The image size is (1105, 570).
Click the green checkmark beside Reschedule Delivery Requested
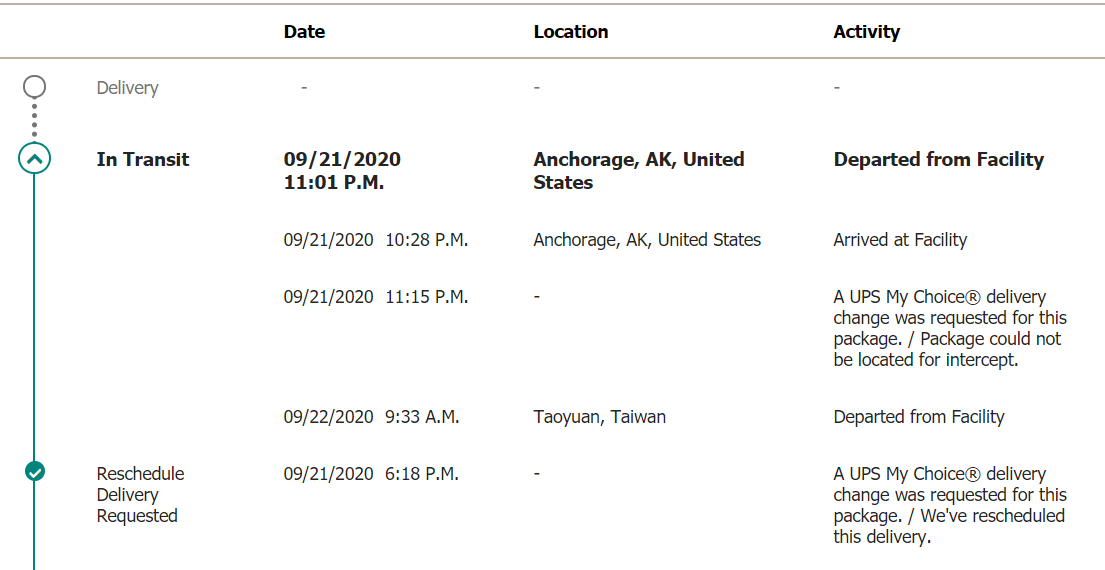(x=35, y=471)
